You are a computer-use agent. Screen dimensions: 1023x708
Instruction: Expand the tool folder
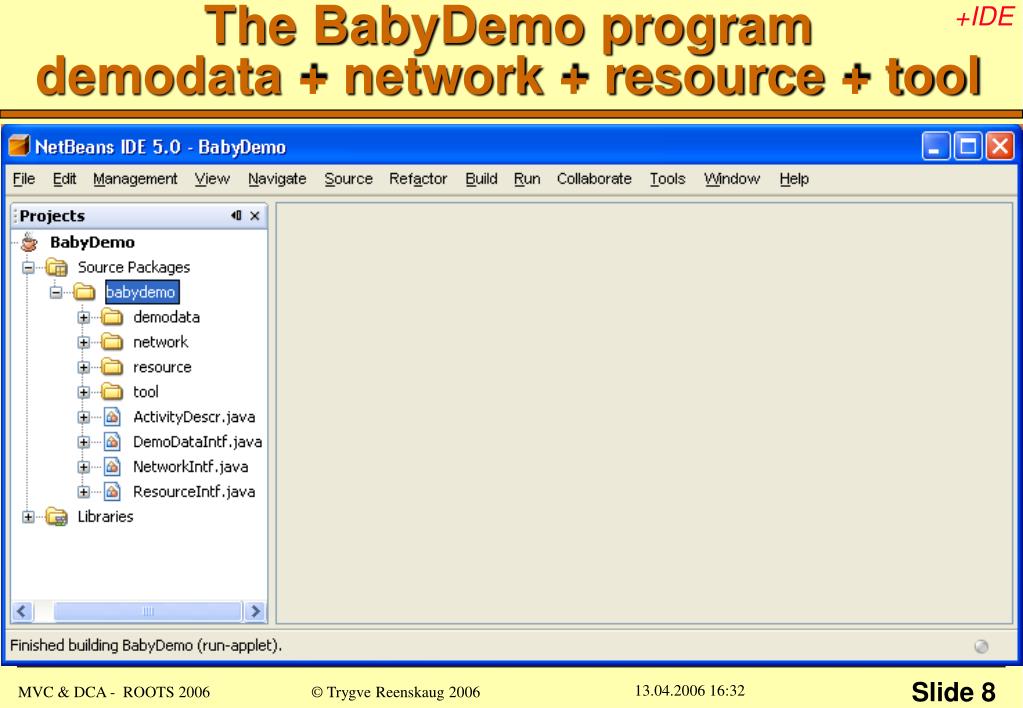point(84,392)
